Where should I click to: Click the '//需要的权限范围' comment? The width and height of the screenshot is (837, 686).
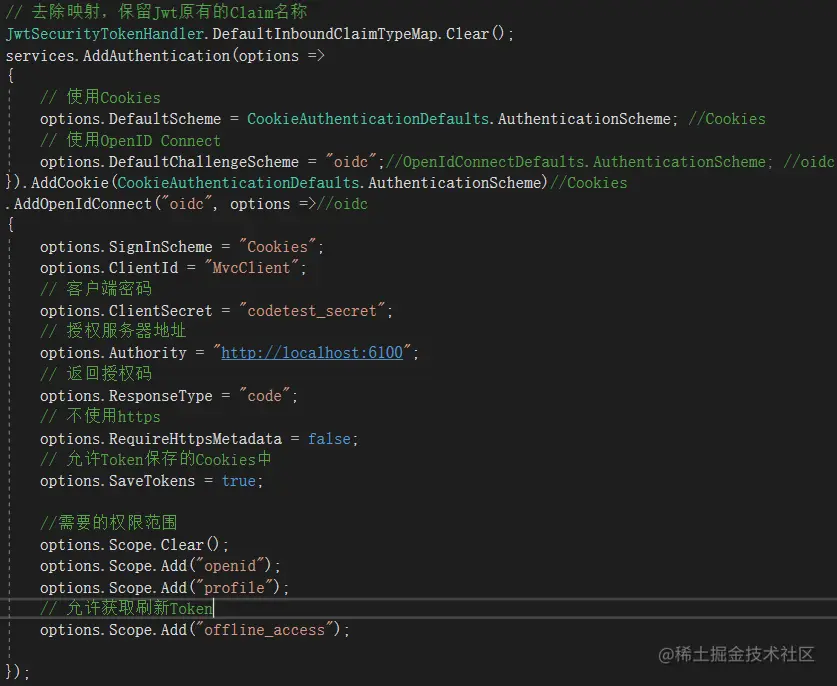[108, 523]
